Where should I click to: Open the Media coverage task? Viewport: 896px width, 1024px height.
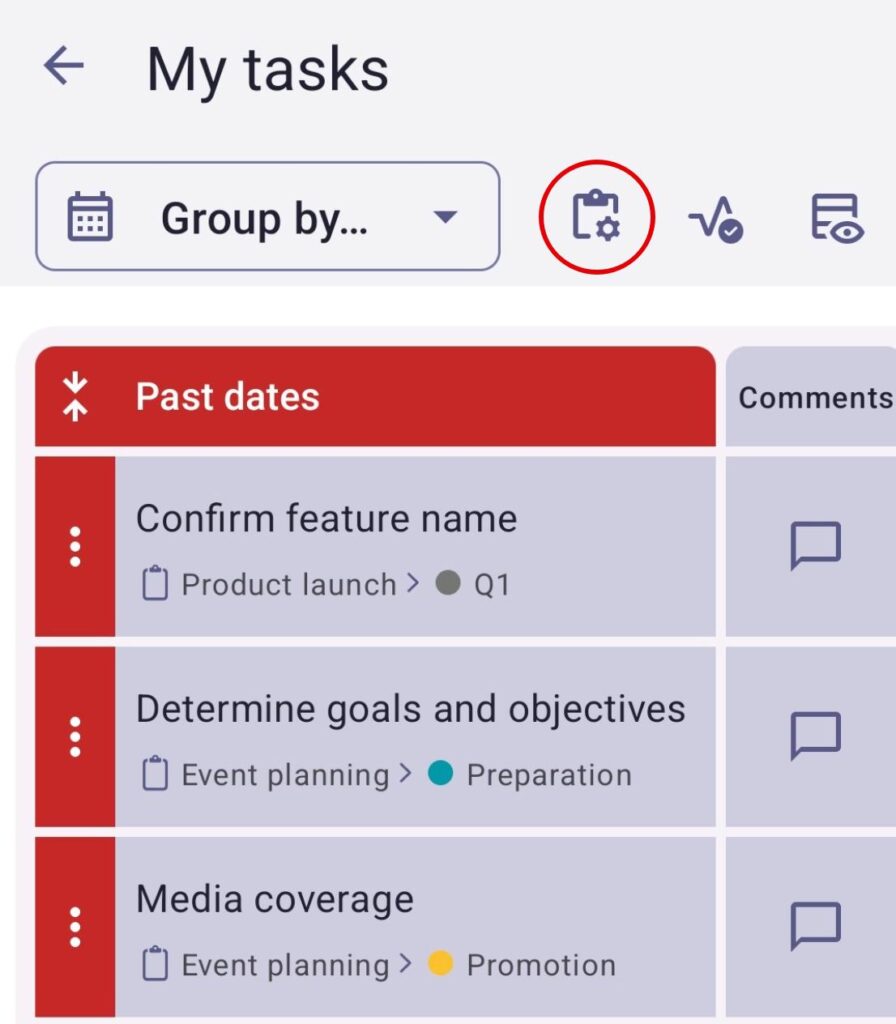coord(274,899)
